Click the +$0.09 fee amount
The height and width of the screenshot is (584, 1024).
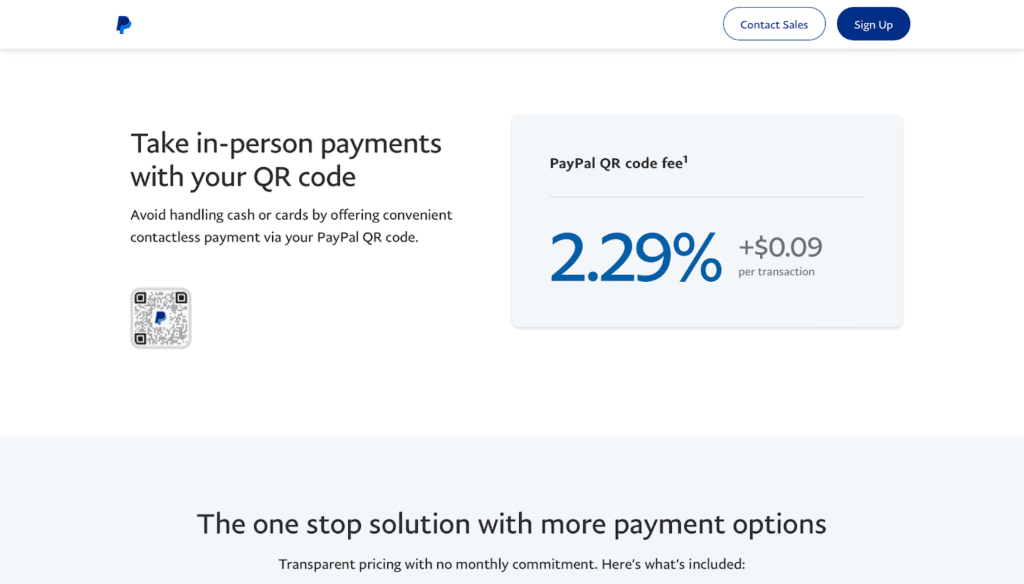pos(780,247)
